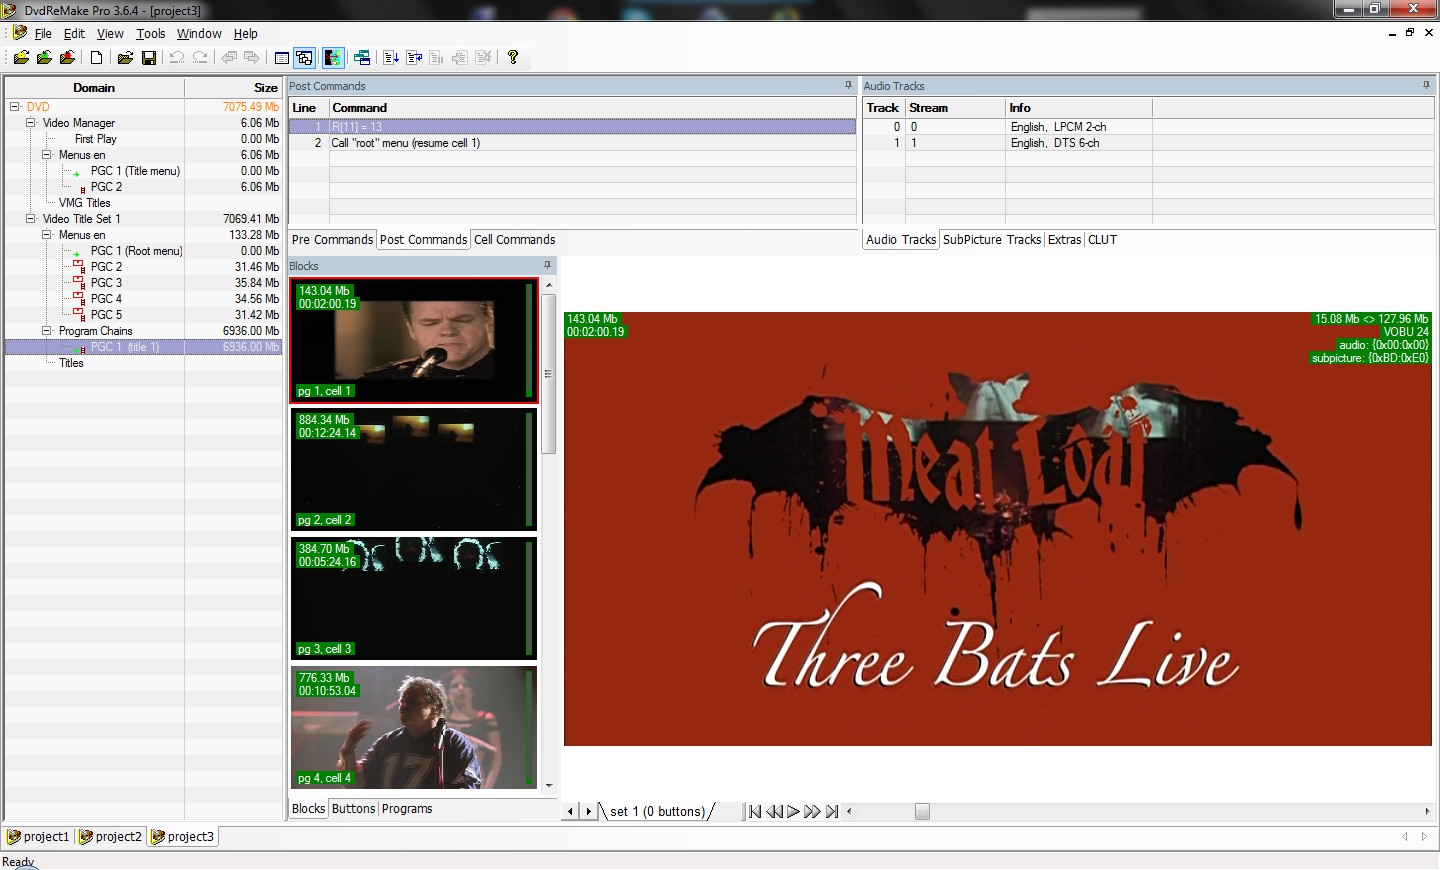Image resolution: width=1440 pixels, height=870 pixels.
Task: Switch to the Extras tab
Action: [x=1065, y=240]
